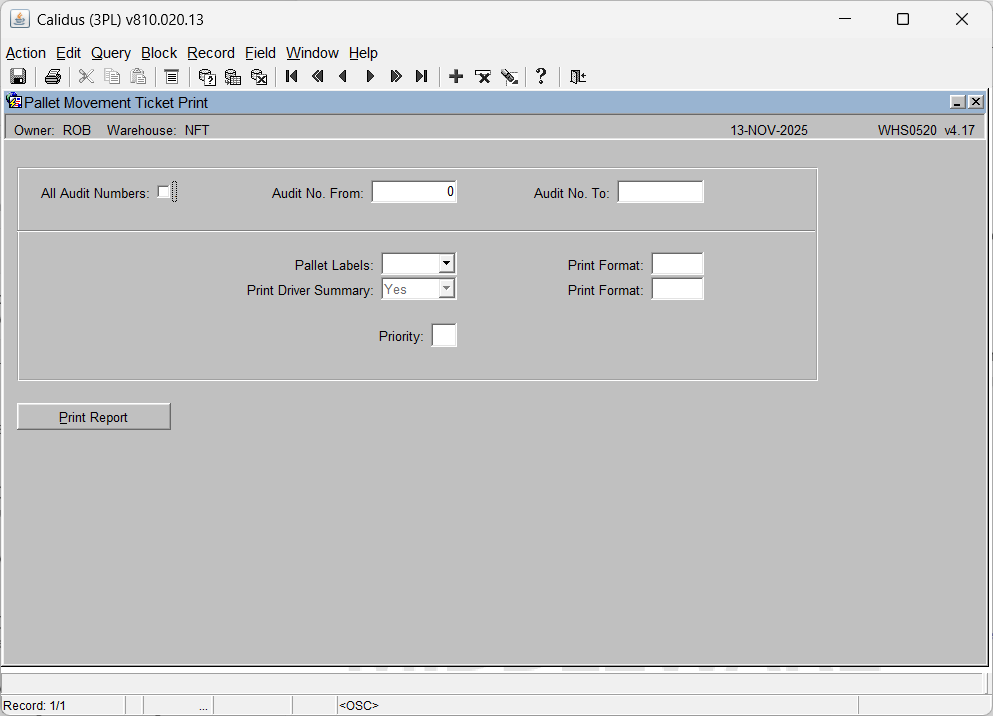993x716 pixels.
Task: Go to first record using toolbar arrow
Action: click(292, 77)
